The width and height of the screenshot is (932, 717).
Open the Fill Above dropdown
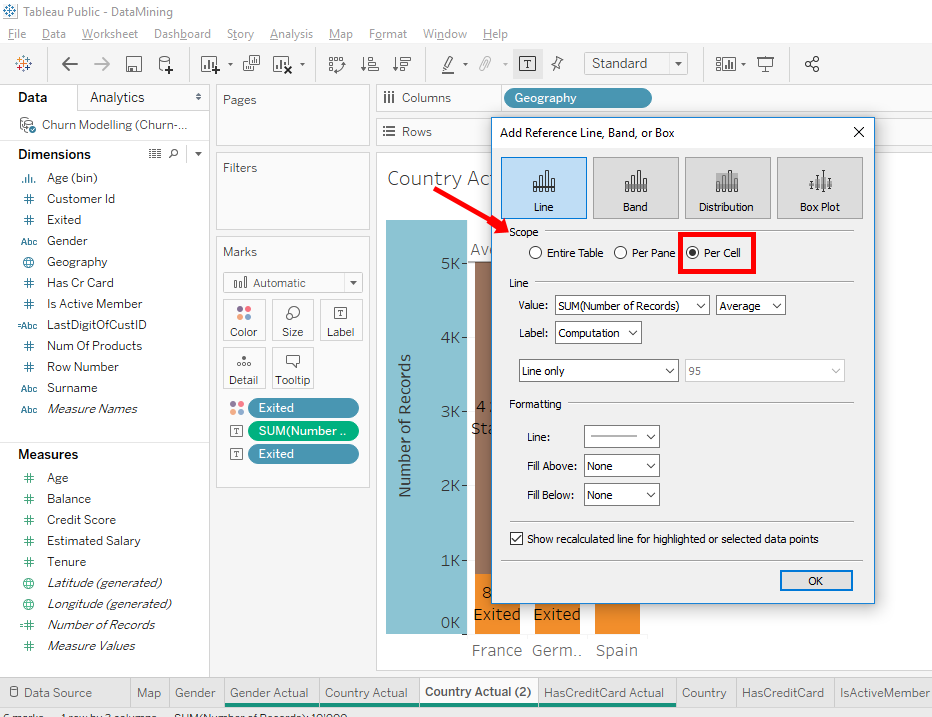[x=621, y=466]
